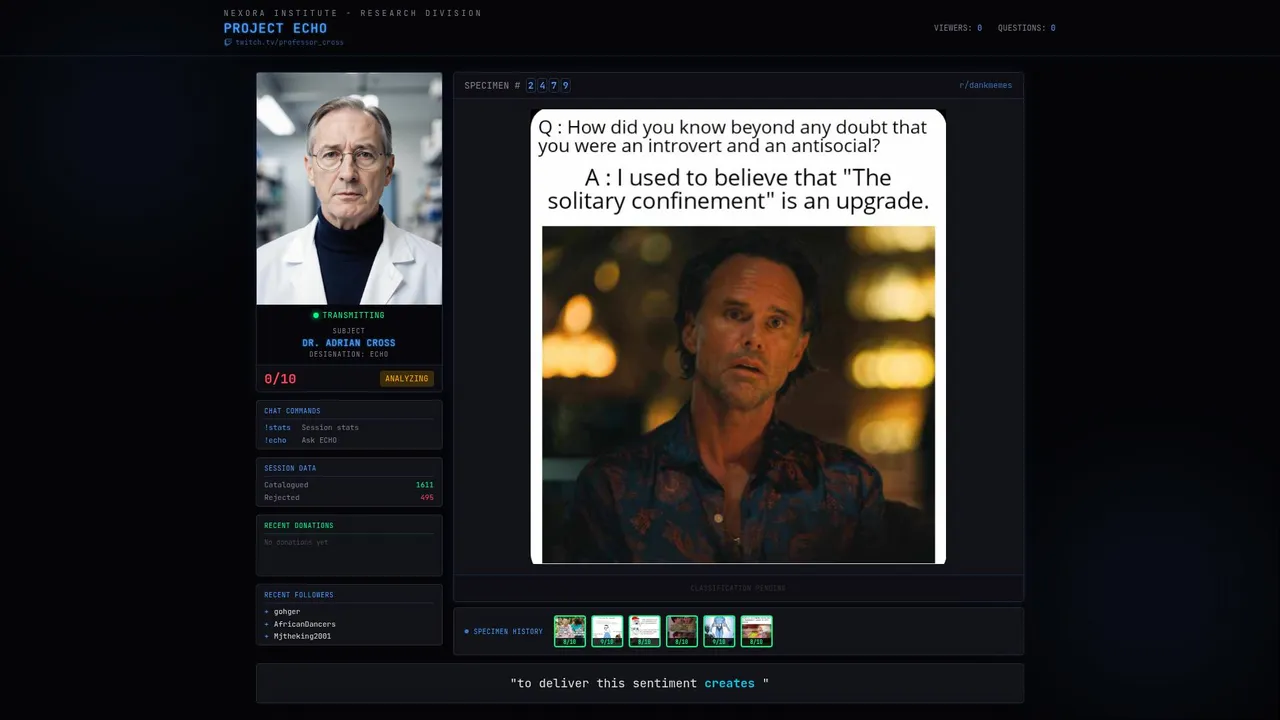The width and height of the screenshot is (1280, 720).
Task: Open fourth history thumbnail with brown image
Action: click(x=682, y=631)
